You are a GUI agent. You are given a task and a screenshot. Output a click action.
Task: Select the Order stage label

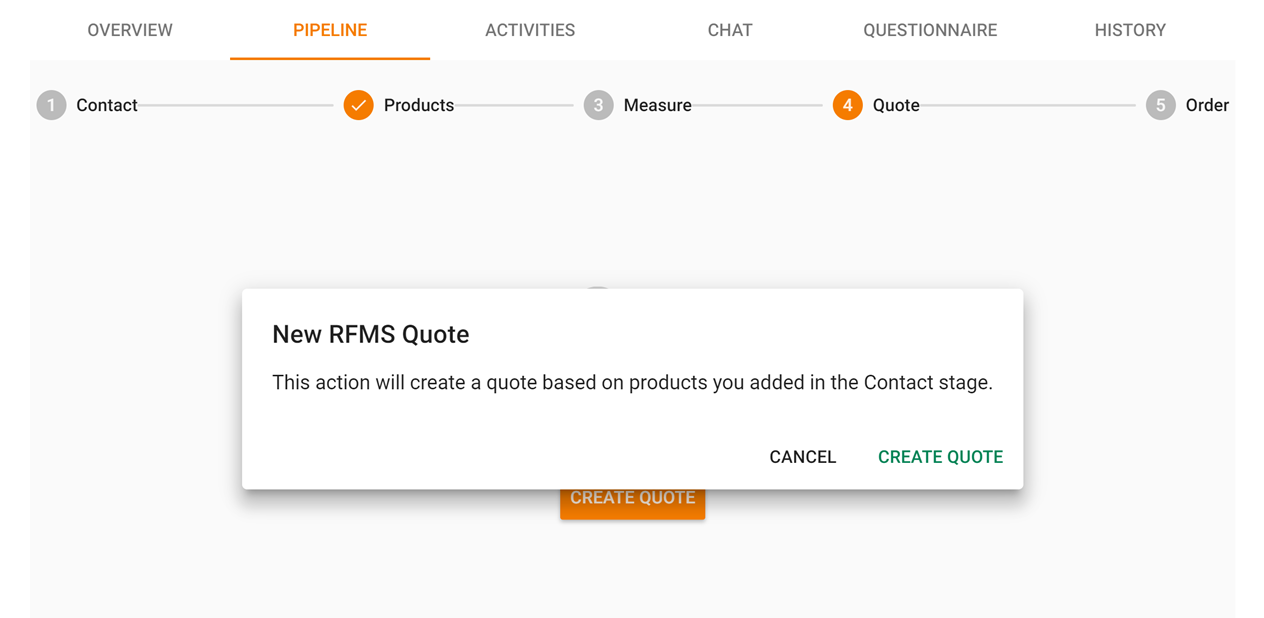(x=1207, y=105)
